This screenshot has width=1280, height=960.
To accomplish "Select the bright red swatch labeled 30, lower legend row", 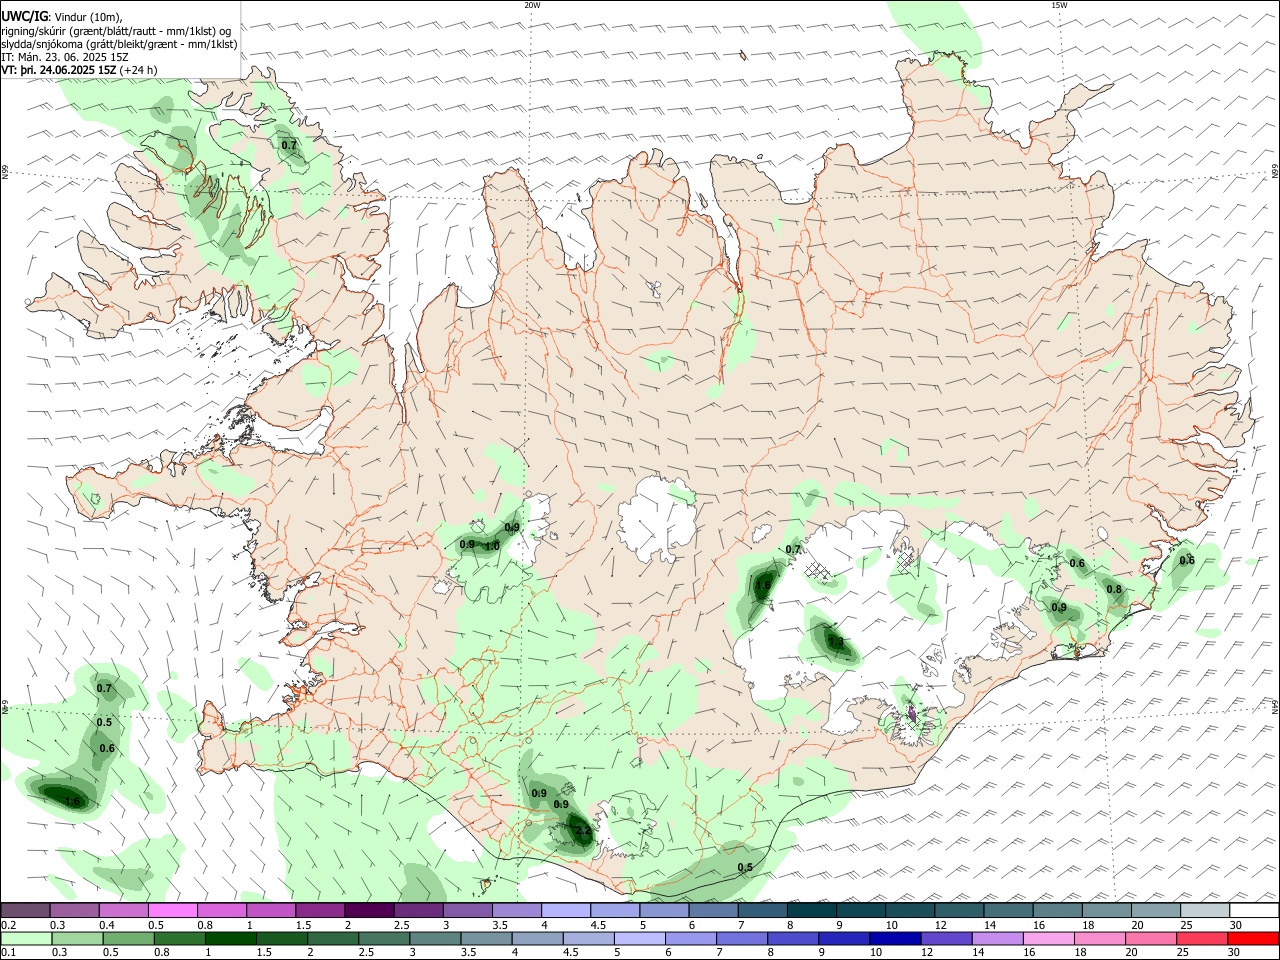I will pos(1253,939).
